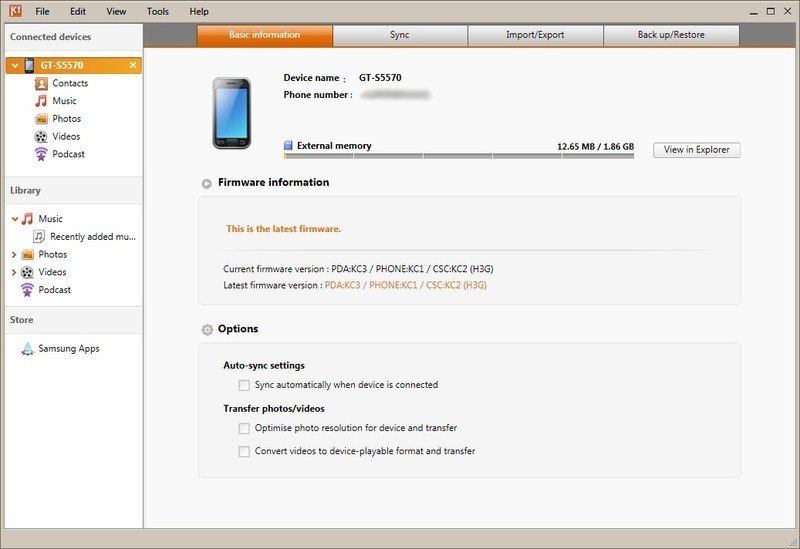Open the Samsung Apps store icon
This screenshot has height=549, width=800.
(x=27, y=349)
